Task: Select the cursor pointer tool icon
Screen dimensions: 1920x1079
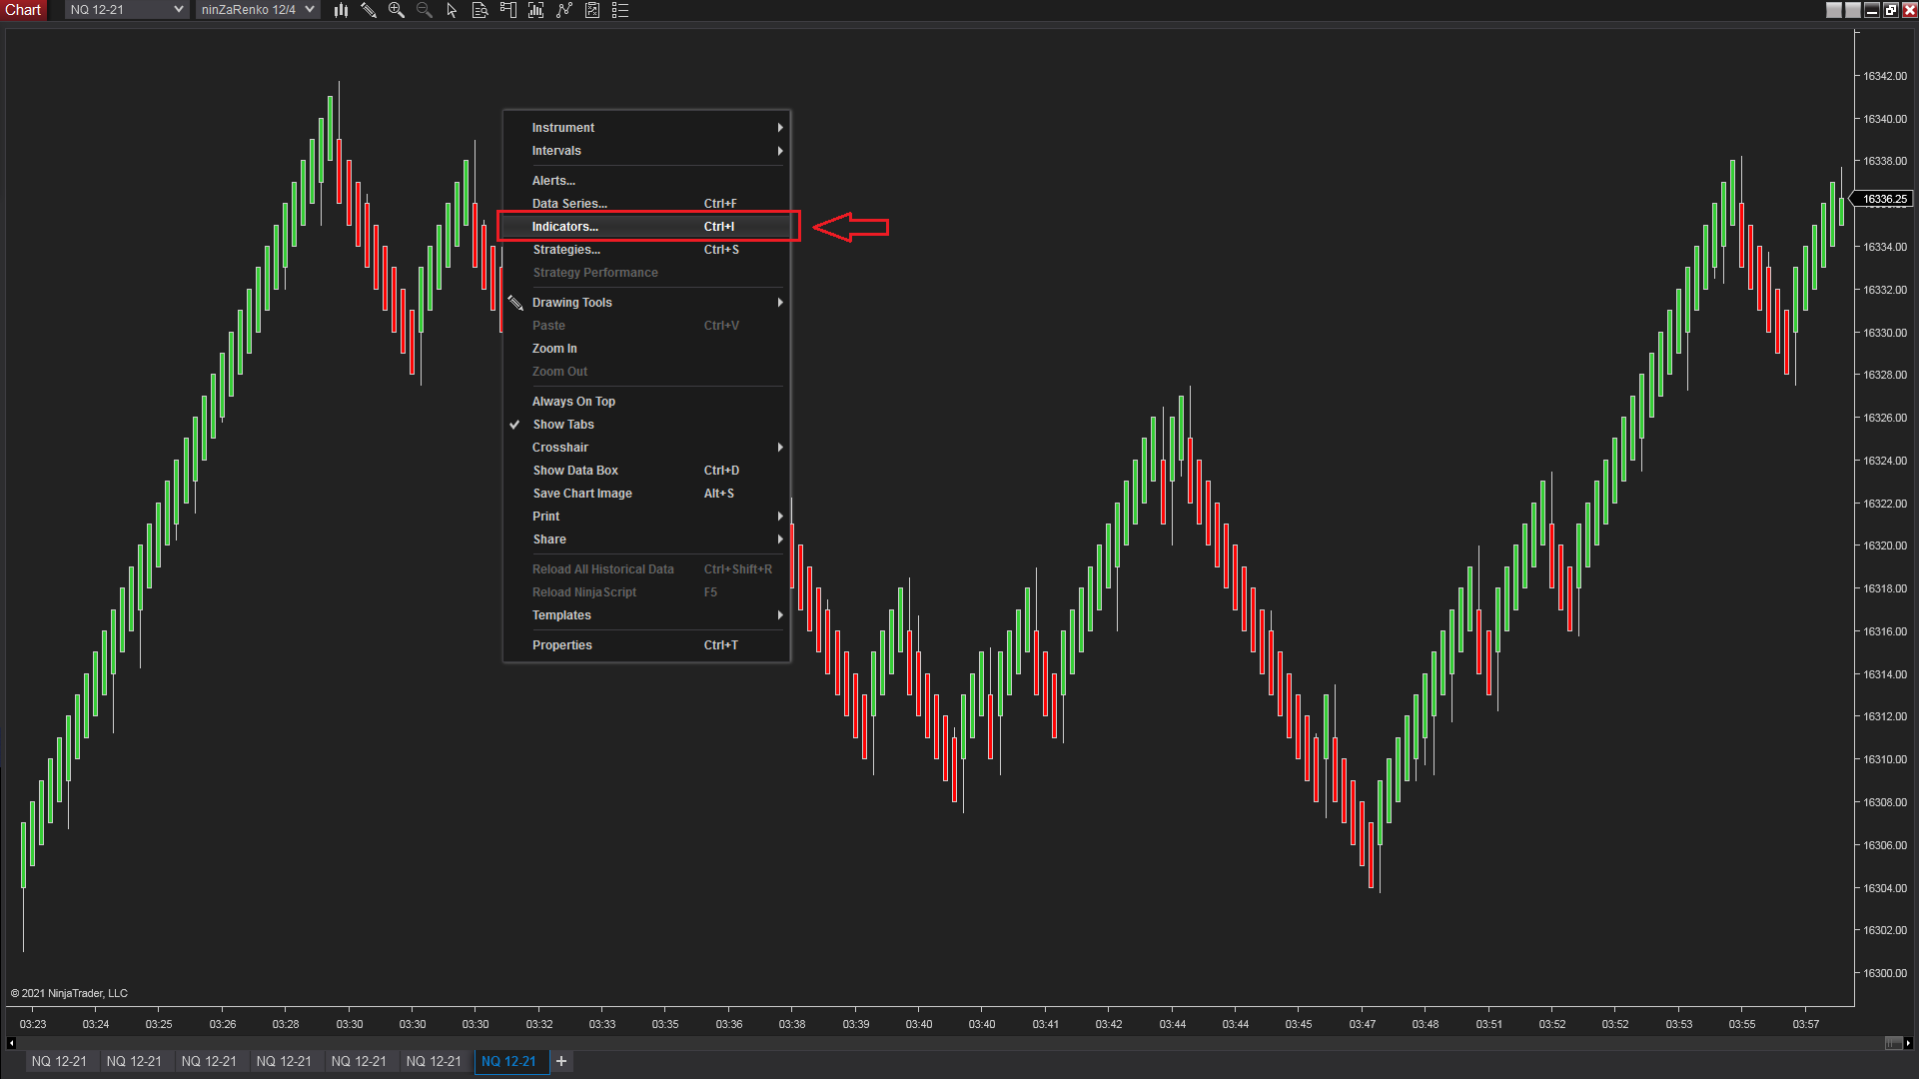Action: (x=452, y=10)
